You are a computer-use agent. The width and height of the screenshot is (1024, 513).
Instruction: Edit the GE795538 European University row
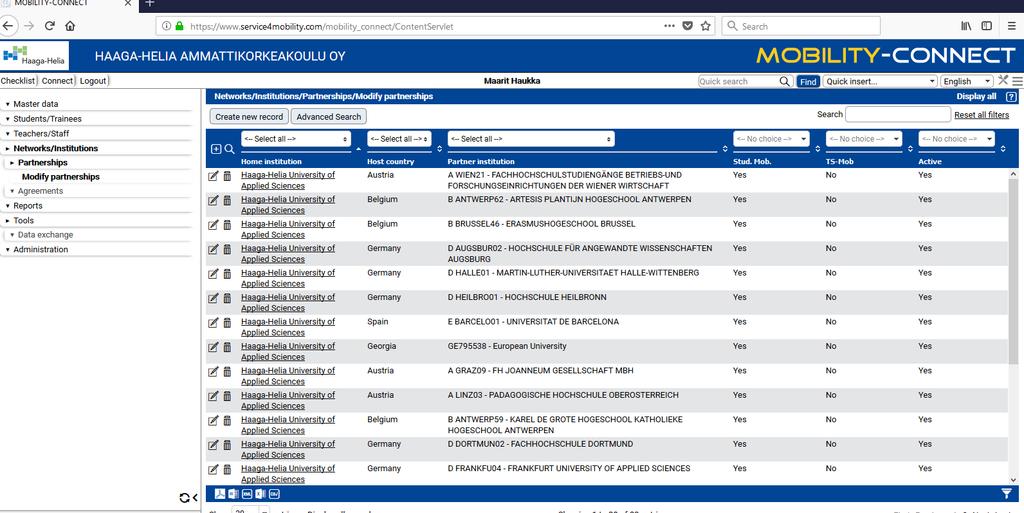pos(213,347)
